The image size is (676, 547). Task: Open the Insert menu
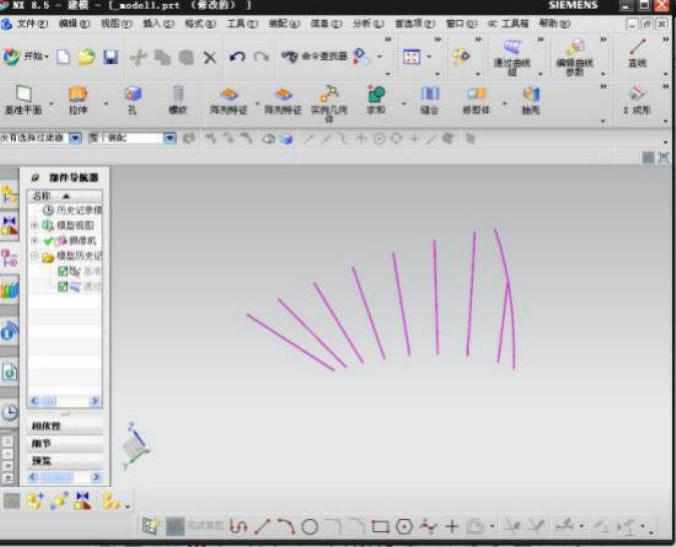158,23
